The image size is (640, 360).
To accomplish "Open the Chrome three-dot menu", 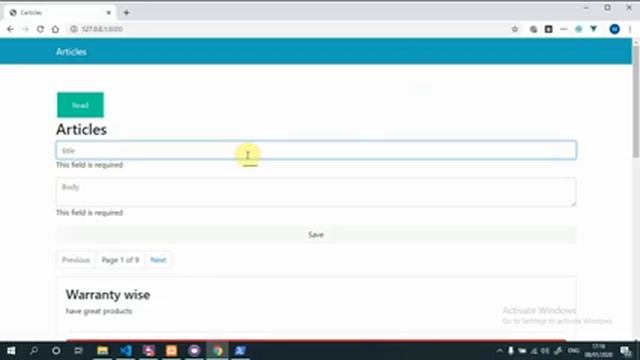I will [630, 29].
